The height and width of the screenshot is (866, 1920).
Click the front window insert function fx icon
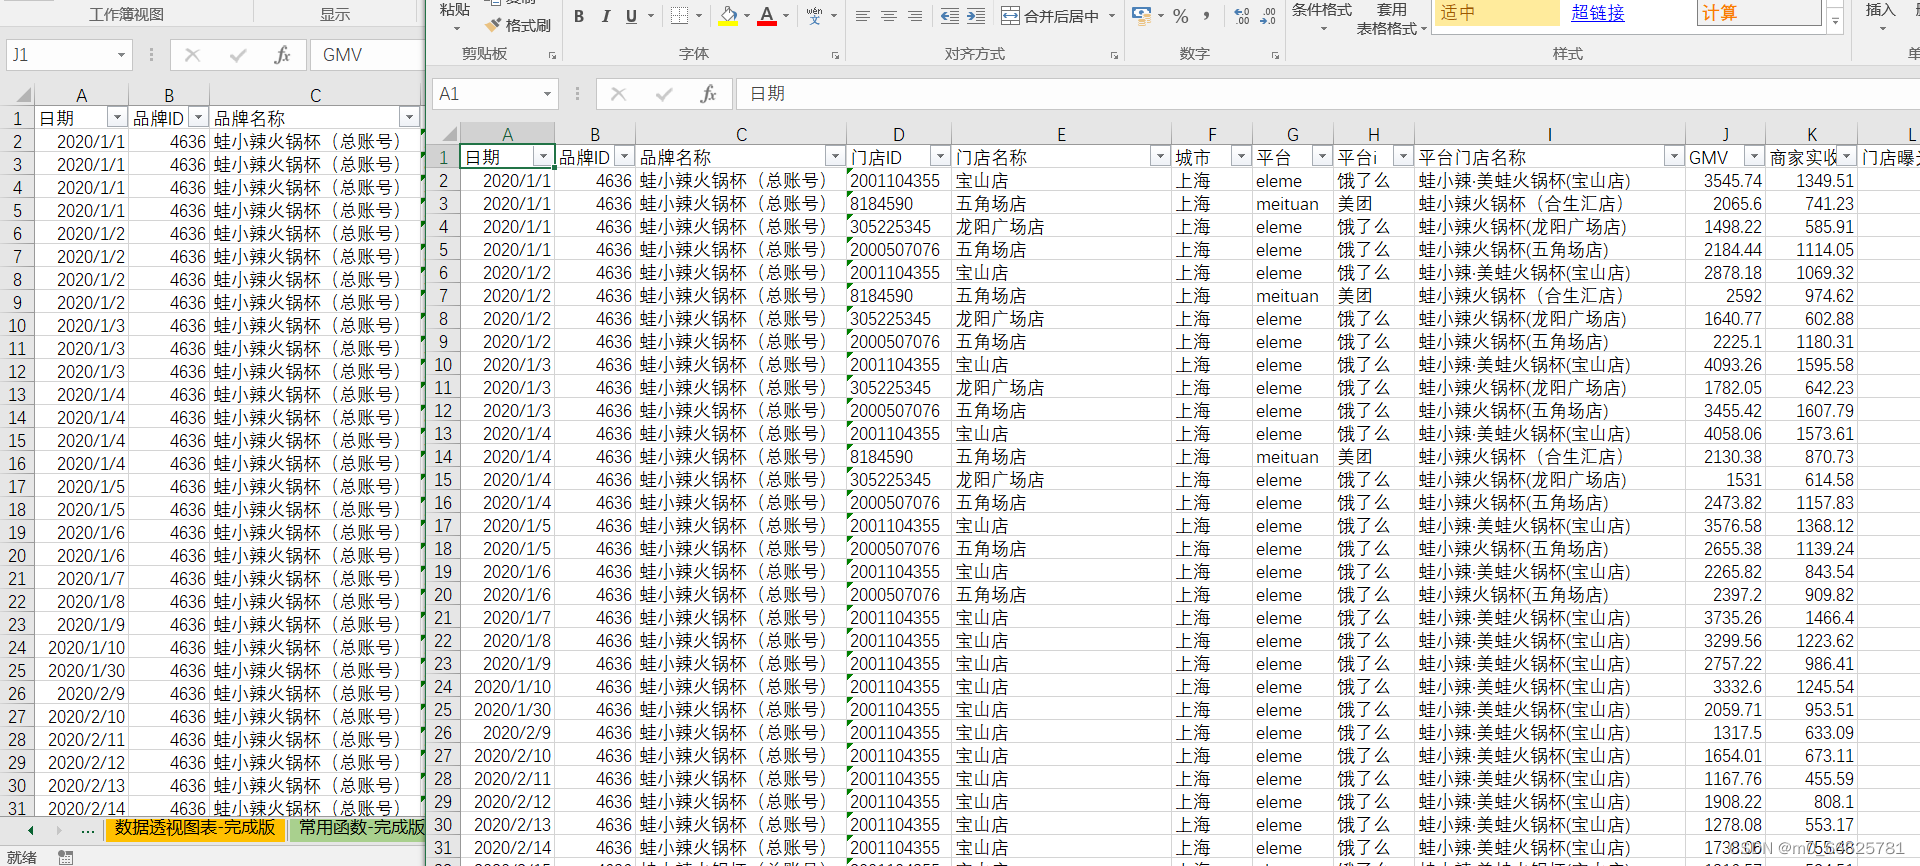(x=708, y=94)
